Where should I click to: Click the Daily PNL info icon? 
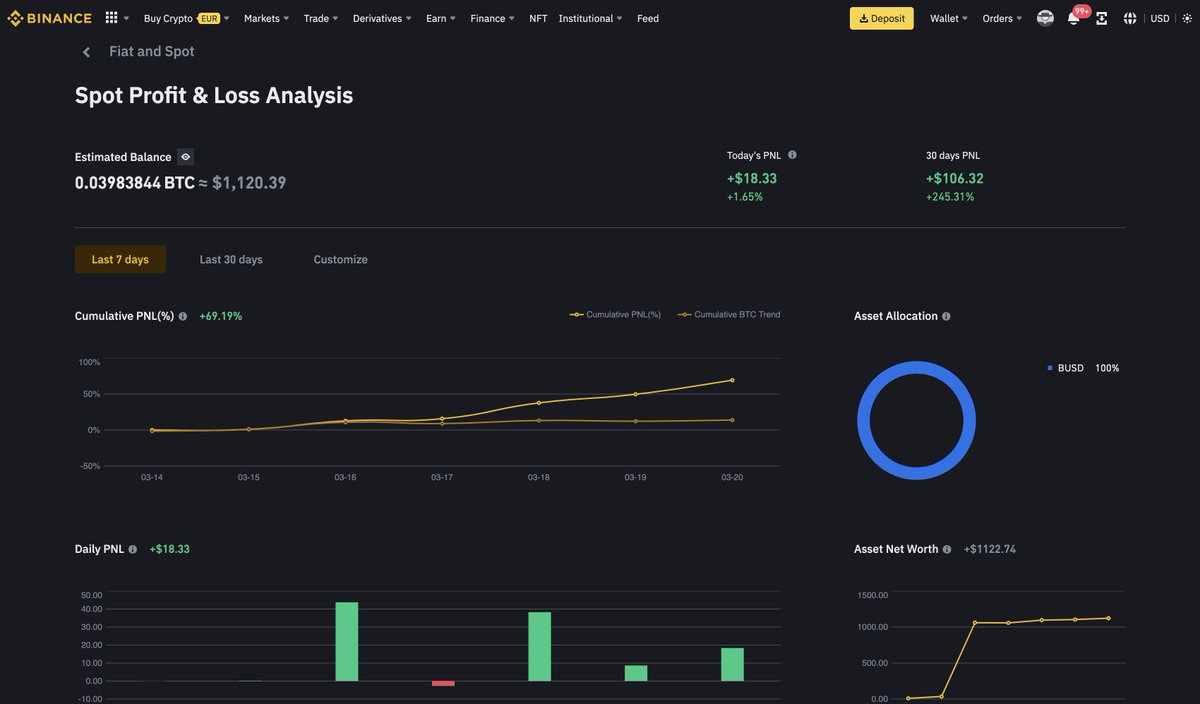click(x=133, y=549)
